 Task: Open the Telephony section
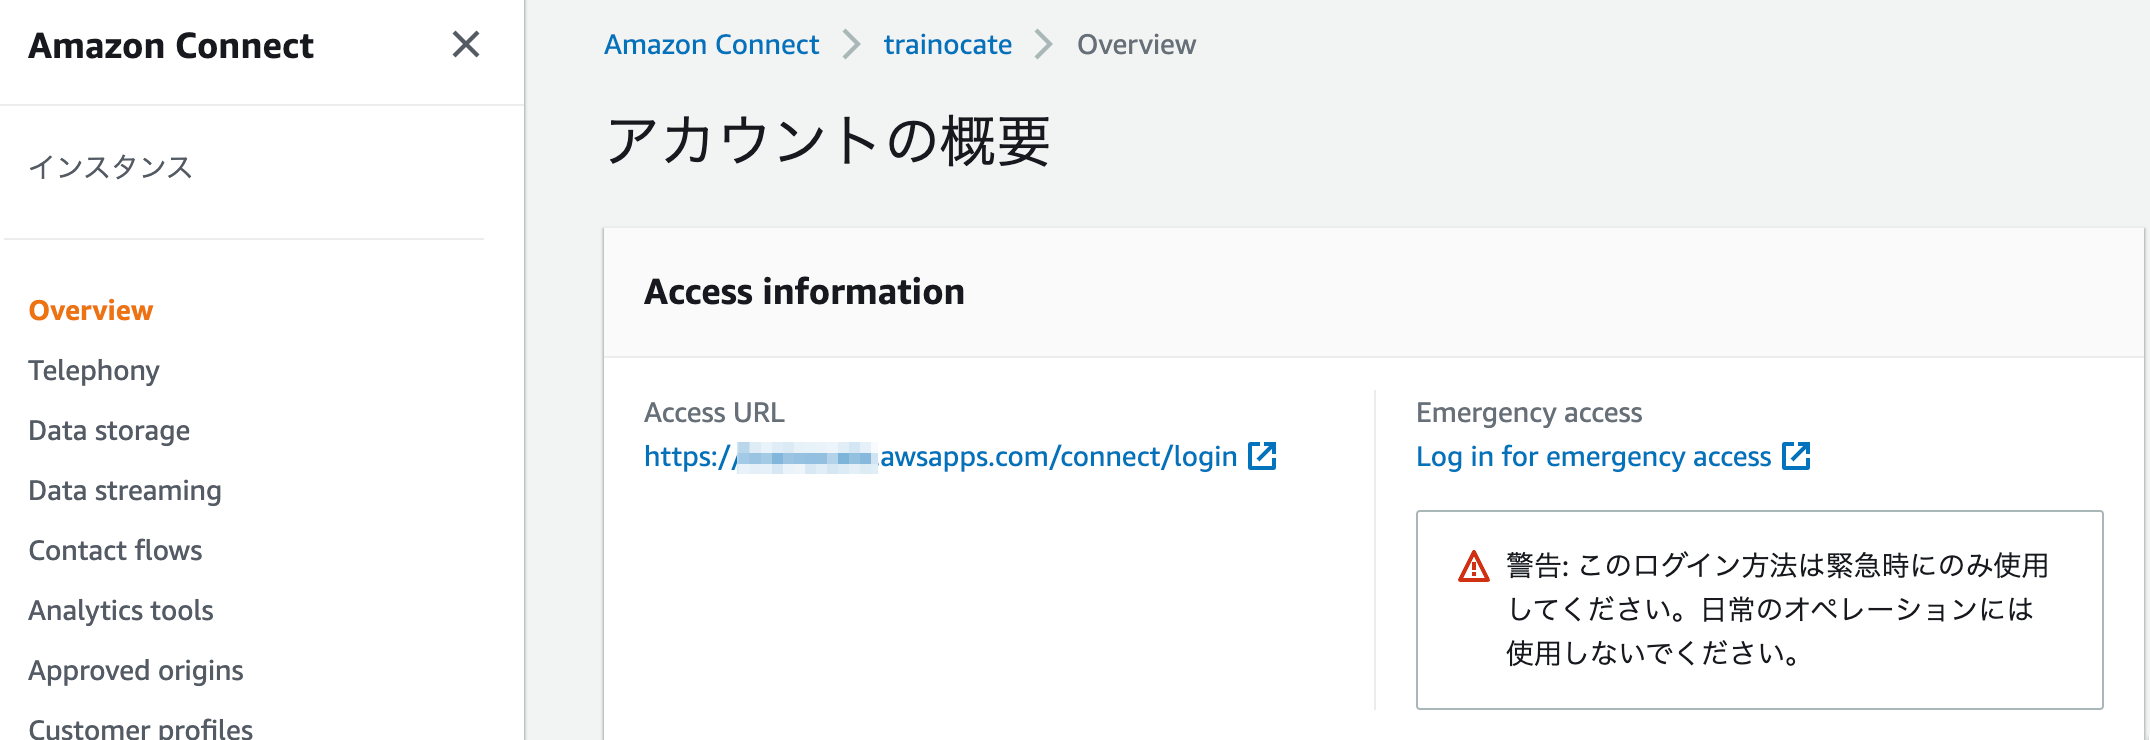tap(94, 370)
